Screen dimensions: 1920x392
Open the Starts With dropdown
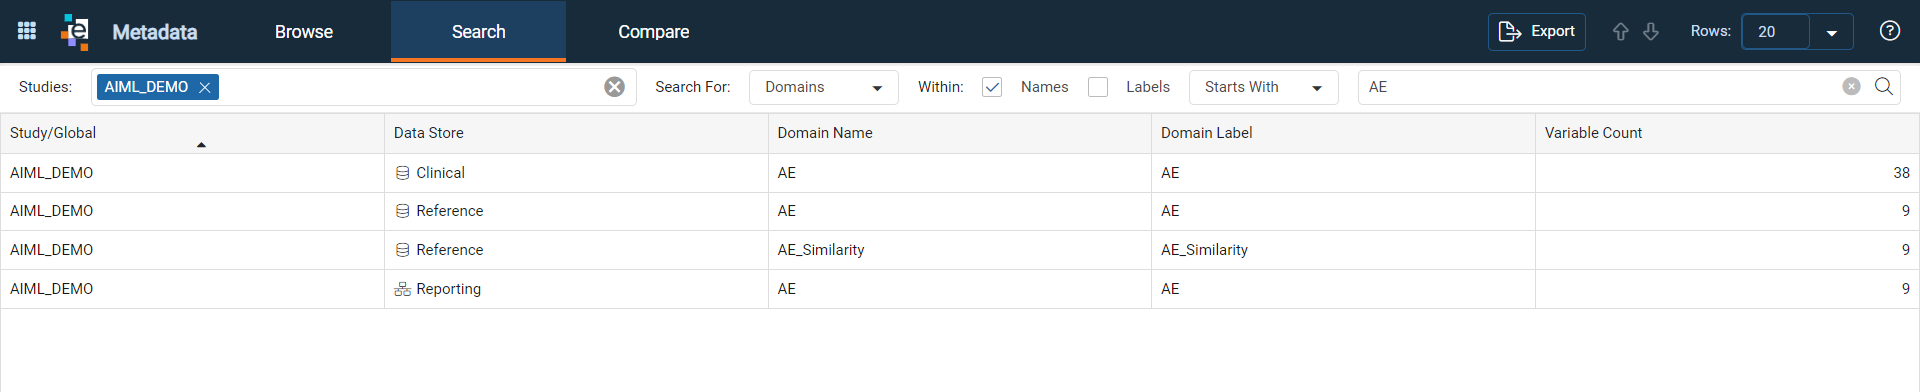tap(1264, 87)
